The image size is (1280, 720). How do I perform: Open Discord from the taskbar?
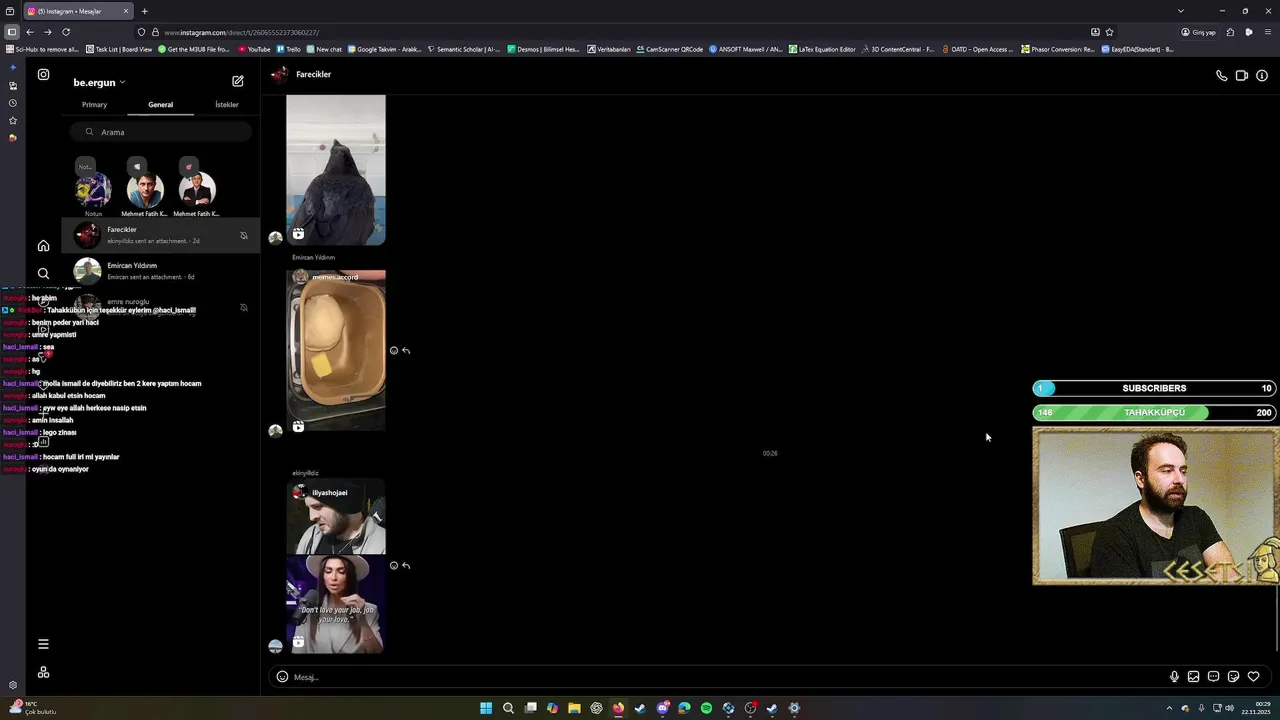pyautogui.click(x=662, y=708)
